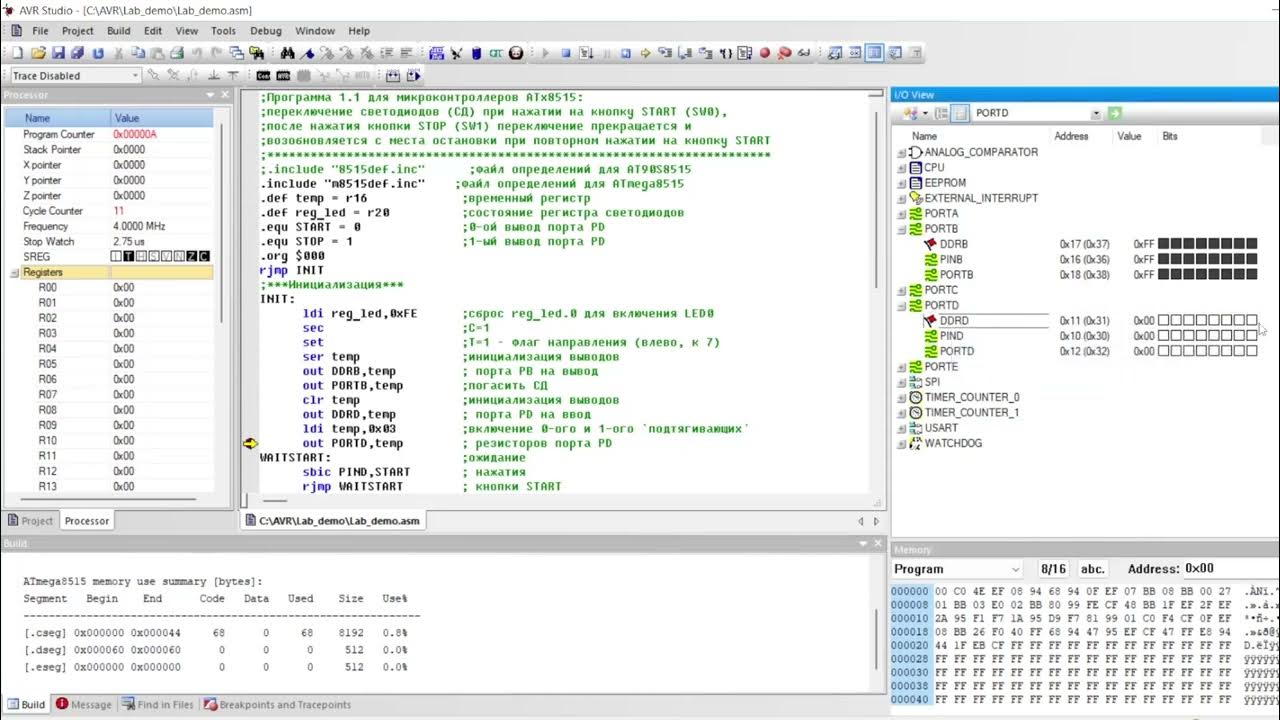Viewport: 1280px width, 720px height.
Task: Toggle the leftmost bit box of PIND
Action: [x=1164, y=336]
